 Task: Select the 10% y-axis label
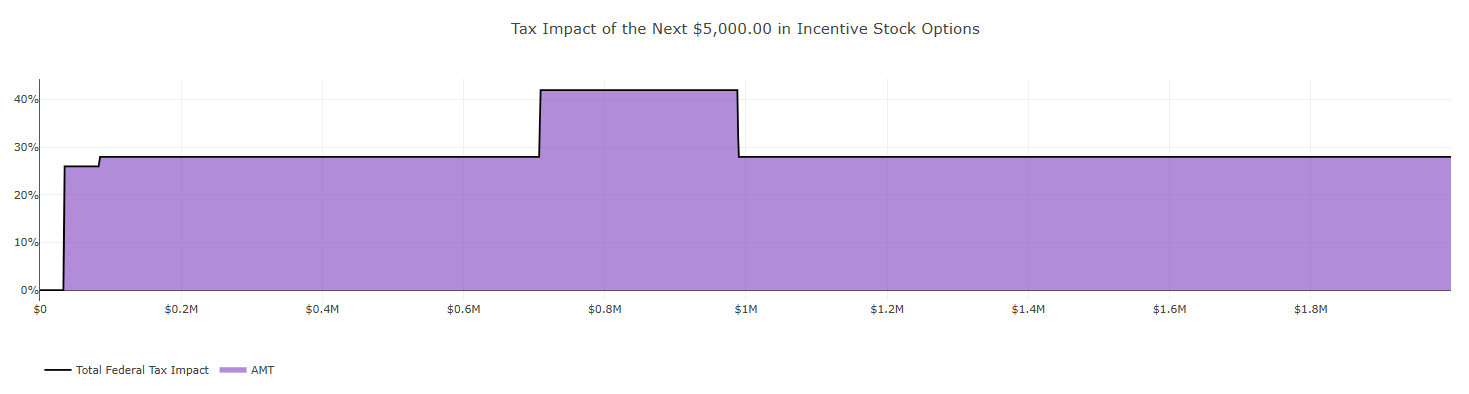[x=25, y=242]
